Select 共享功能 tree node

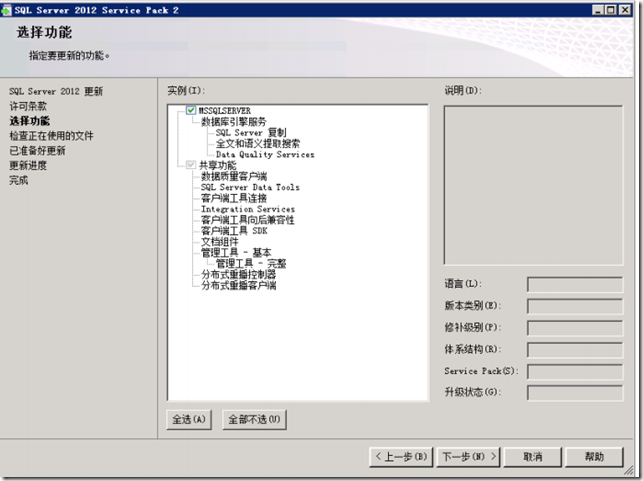point(217,166)
